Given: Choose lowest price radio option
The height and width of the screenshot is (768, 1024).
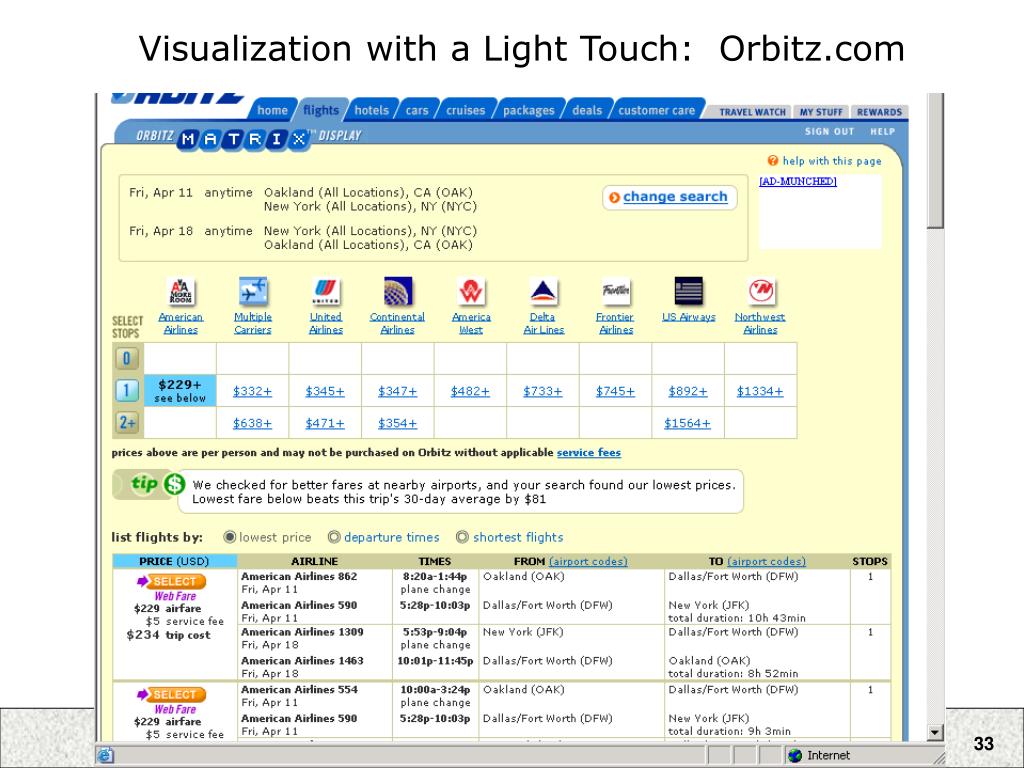Looking at the screenshot, I should (229, 537).
